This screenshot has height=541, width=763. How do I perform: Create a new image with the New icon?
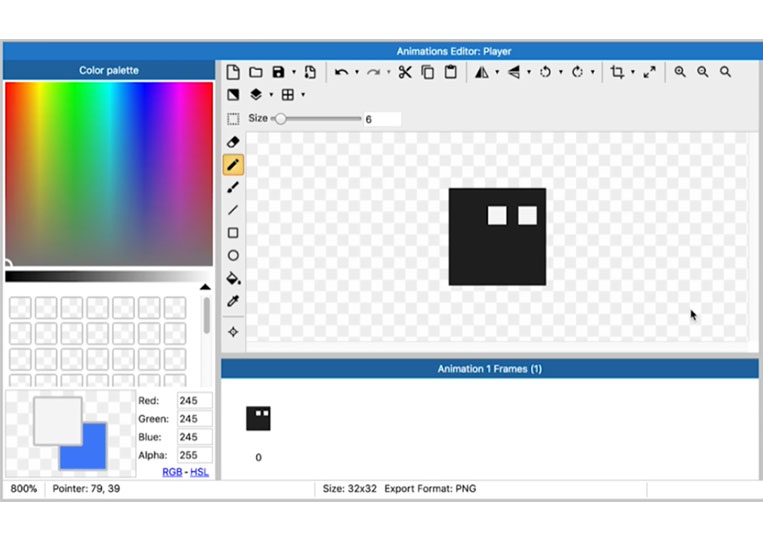coord(233,72)
